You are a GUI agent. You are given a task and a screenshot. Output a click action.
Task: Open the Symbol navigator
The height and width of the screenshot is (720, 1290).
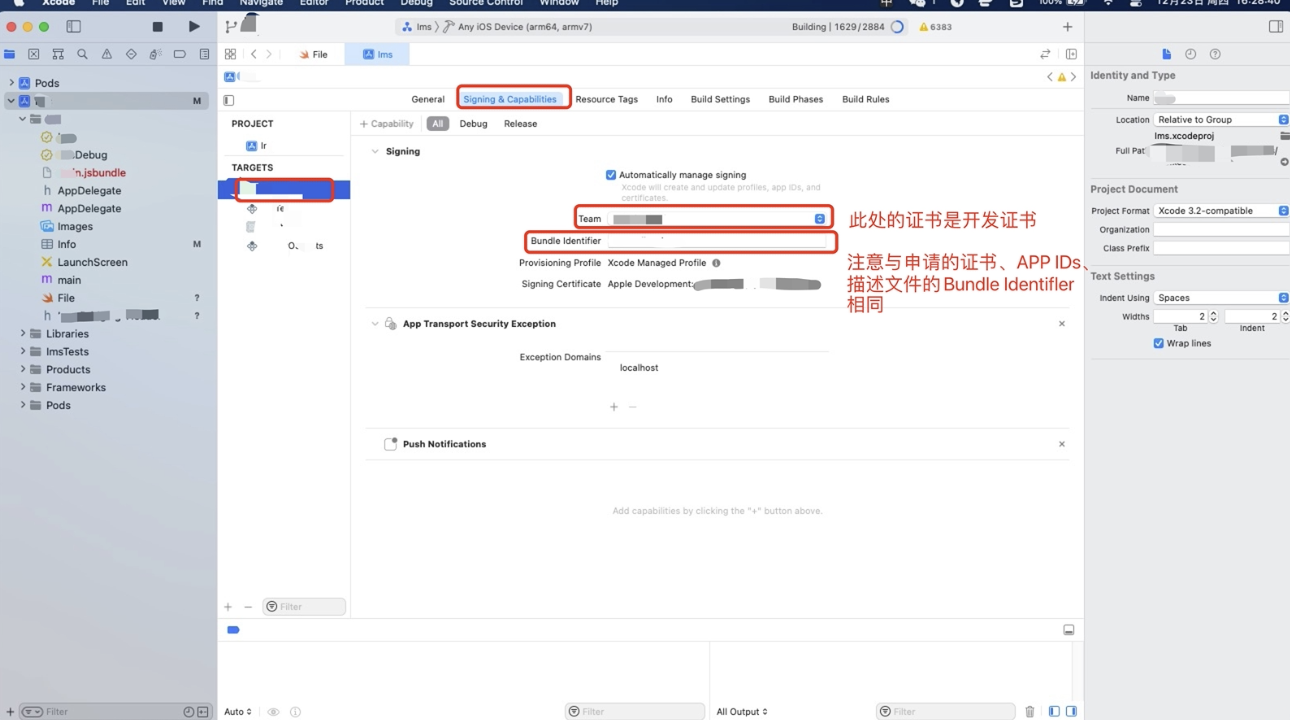point(58,54)
